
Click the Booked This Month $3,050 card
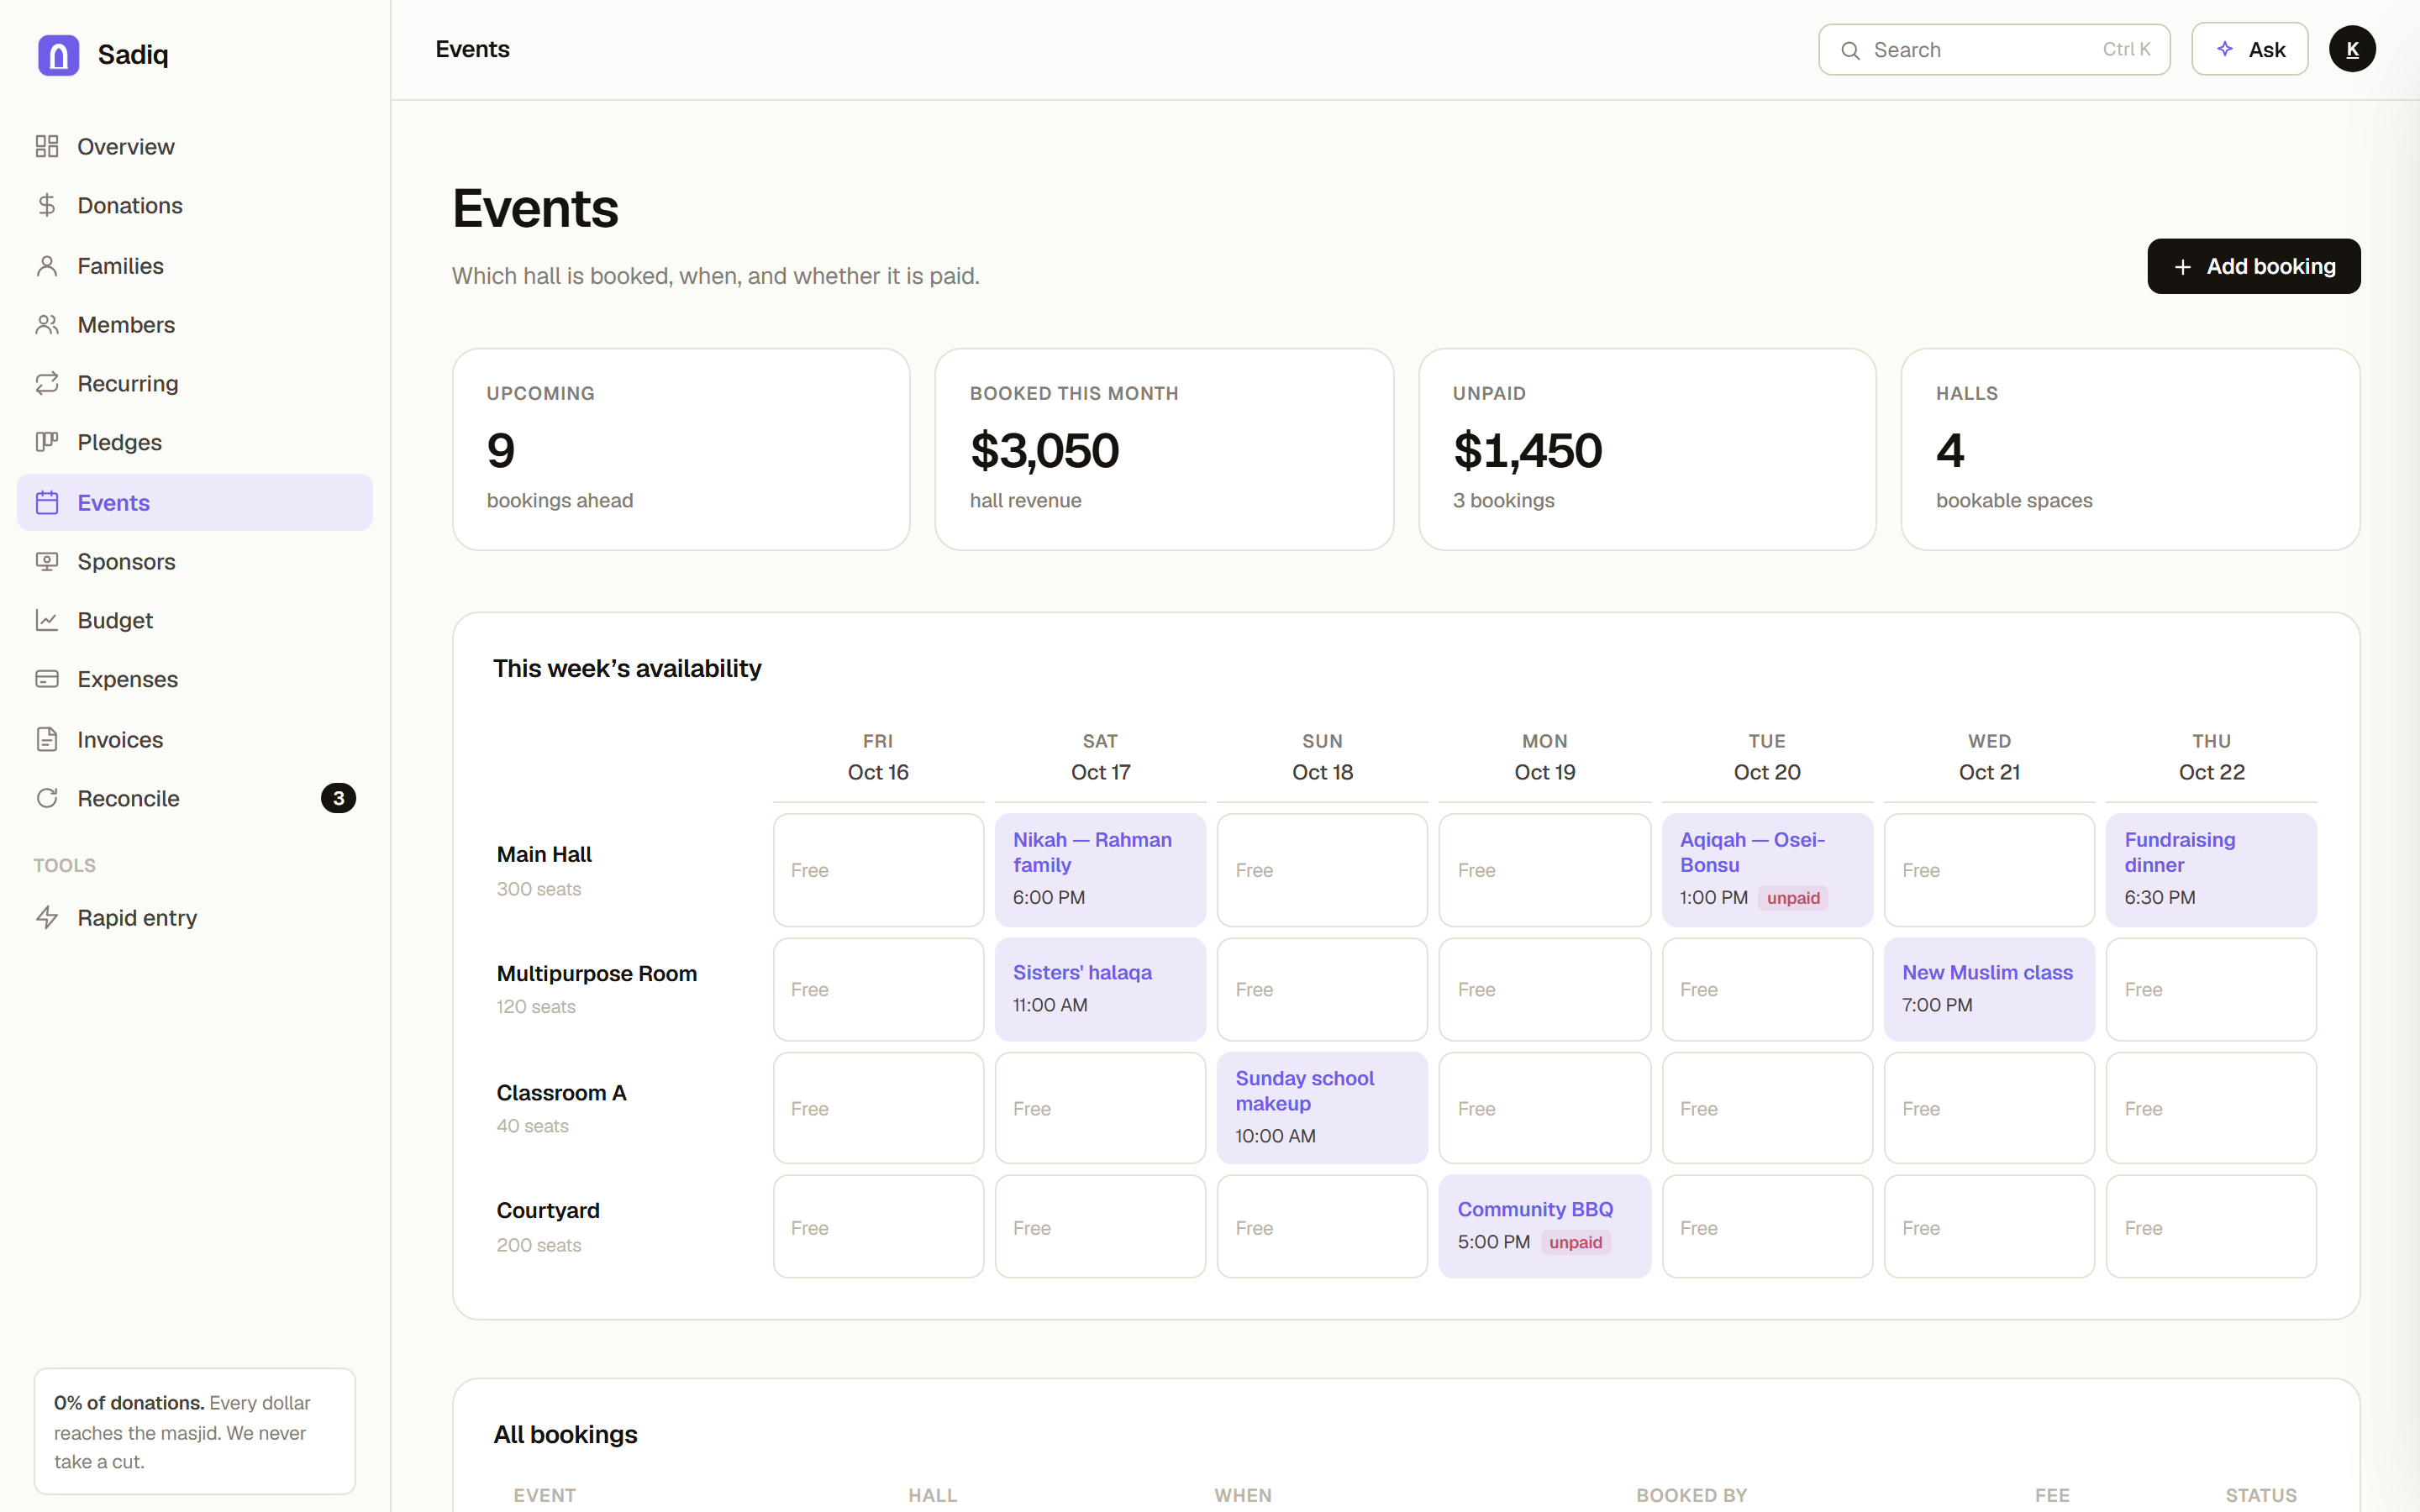[x=1163, y=449]
